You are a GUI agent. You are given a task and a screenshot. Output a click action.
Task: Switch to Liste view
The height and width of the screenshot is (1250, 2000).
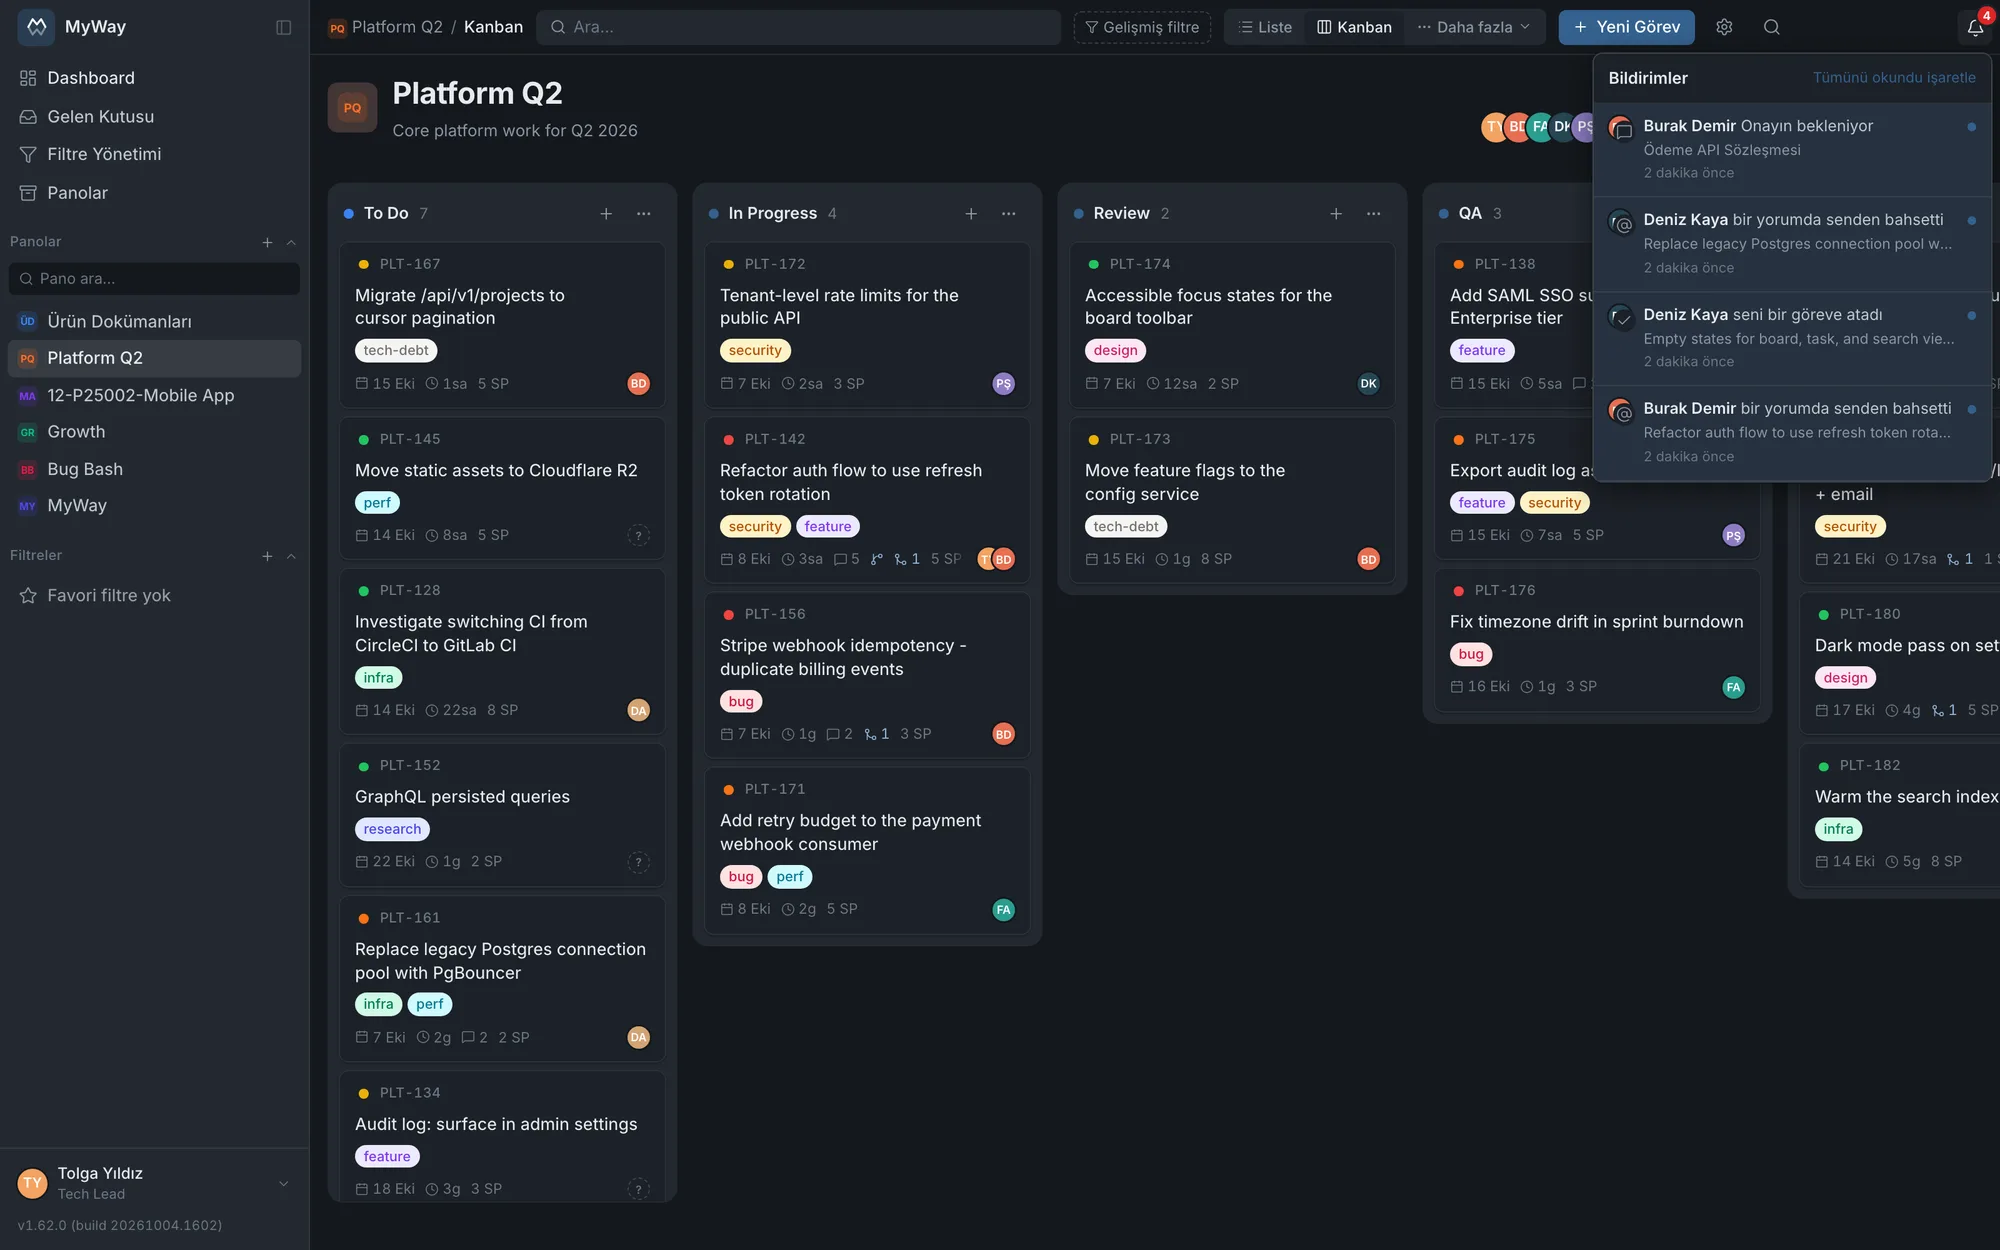click(1265, 27)
